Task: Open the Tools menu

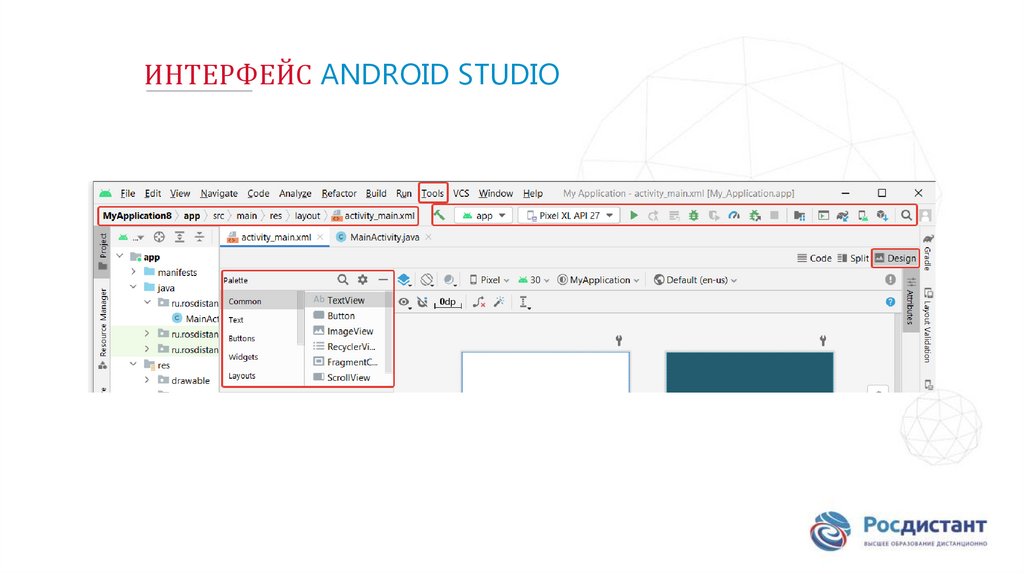Action: point(432,193)
